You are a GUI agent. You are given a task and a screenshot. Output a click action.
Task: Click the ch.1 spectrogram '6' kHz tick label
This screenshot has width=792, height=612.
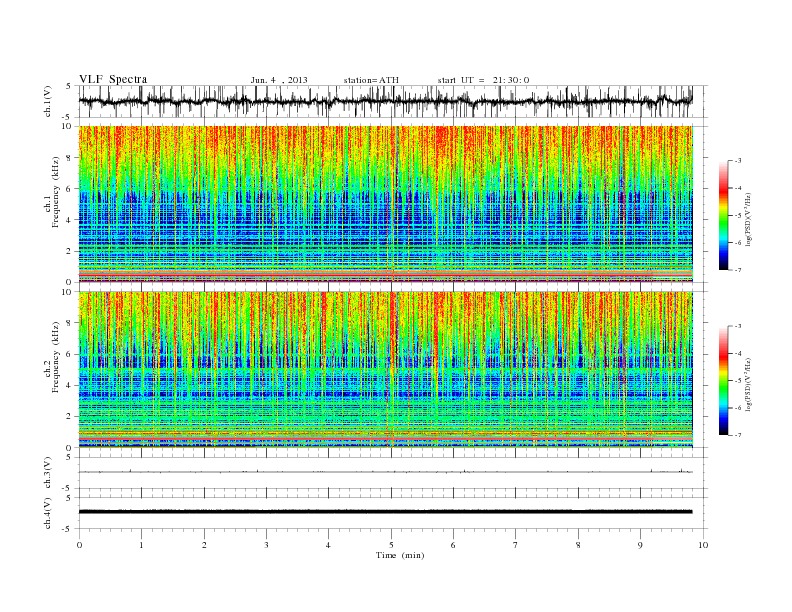point(70,189)
